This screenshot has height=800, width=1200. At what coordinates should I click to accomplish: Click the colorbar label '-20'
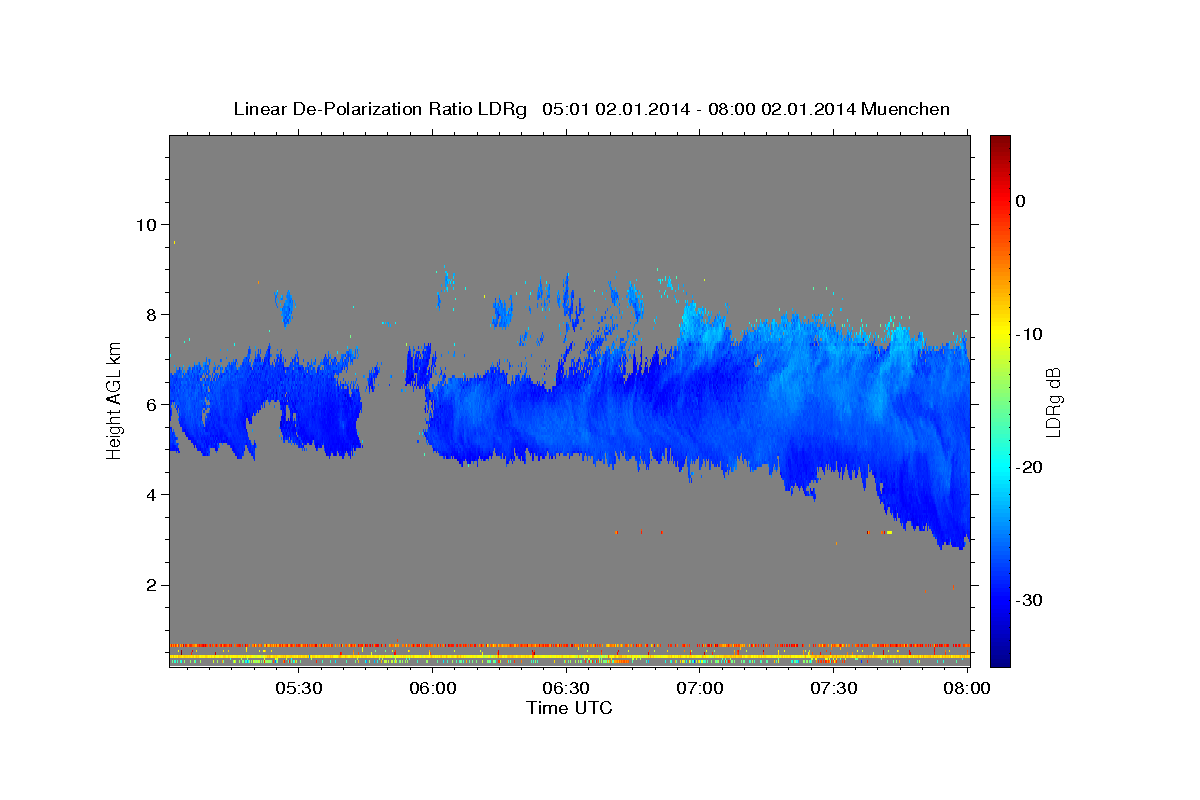[1029, 467]
